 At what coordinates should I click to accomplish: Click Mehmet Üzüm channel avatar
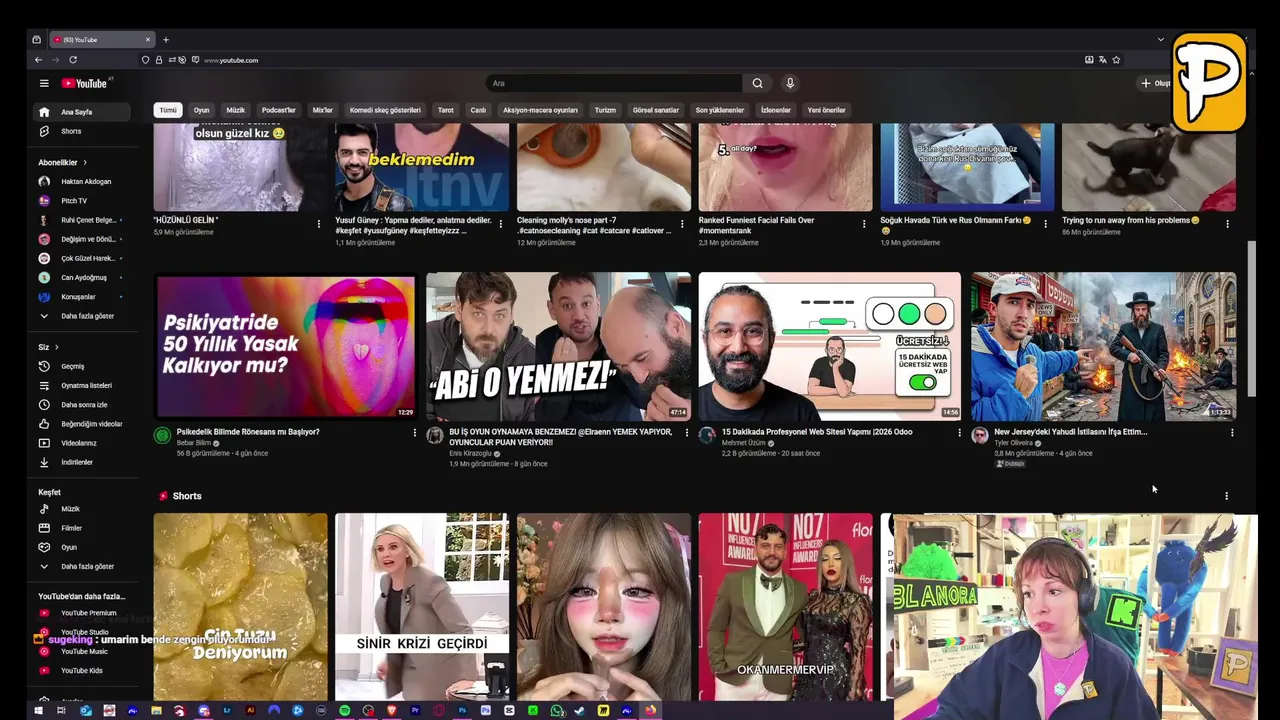click(x=707, y=435)
